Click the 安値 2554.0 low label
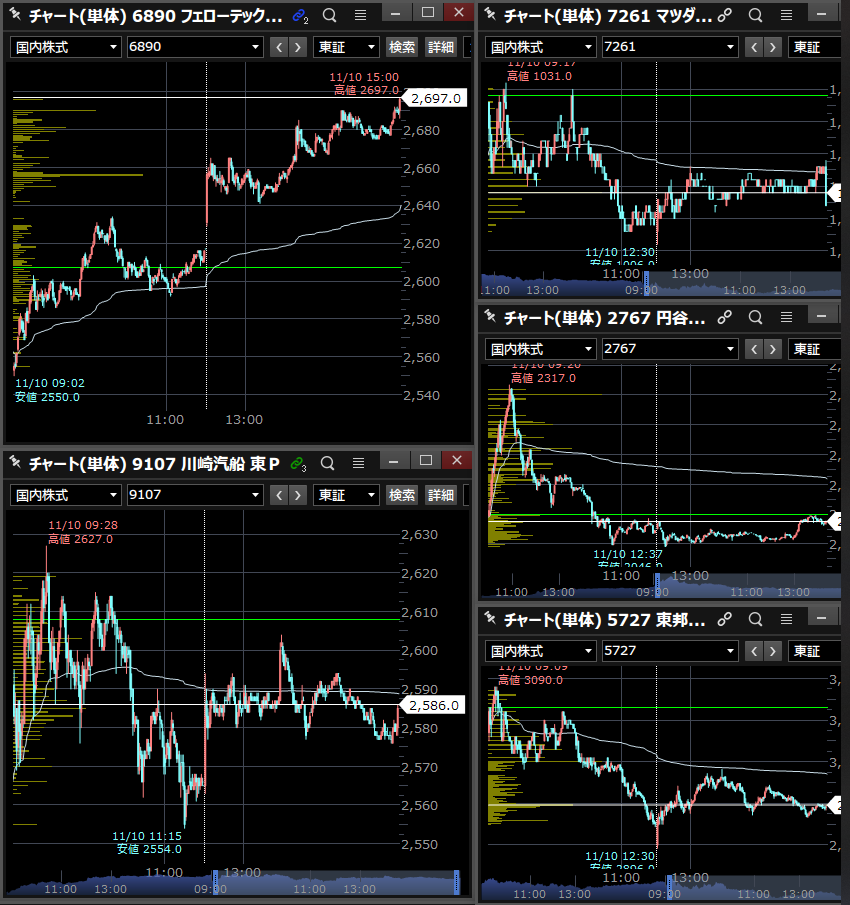The image size is (850, 905). 149,849
